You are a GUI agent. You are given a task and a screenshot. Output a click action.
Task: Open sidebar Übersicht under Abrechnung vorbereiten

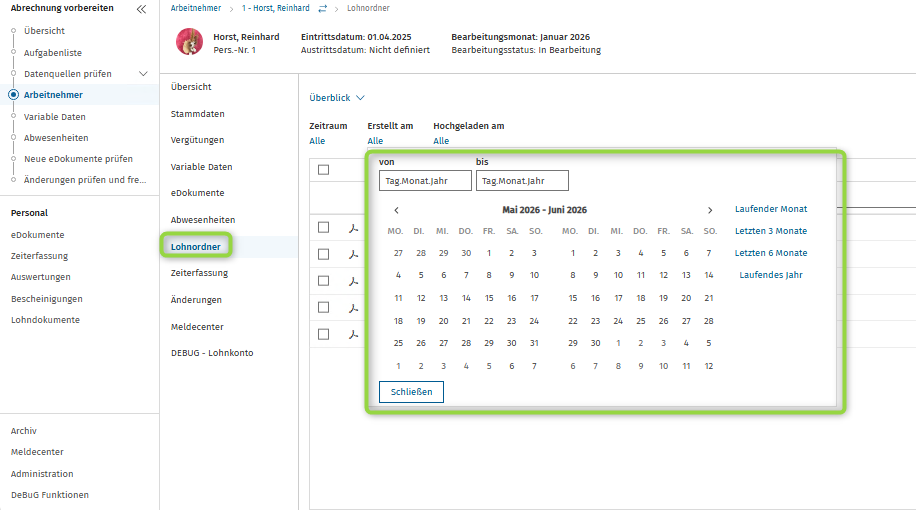click(44, 31)
